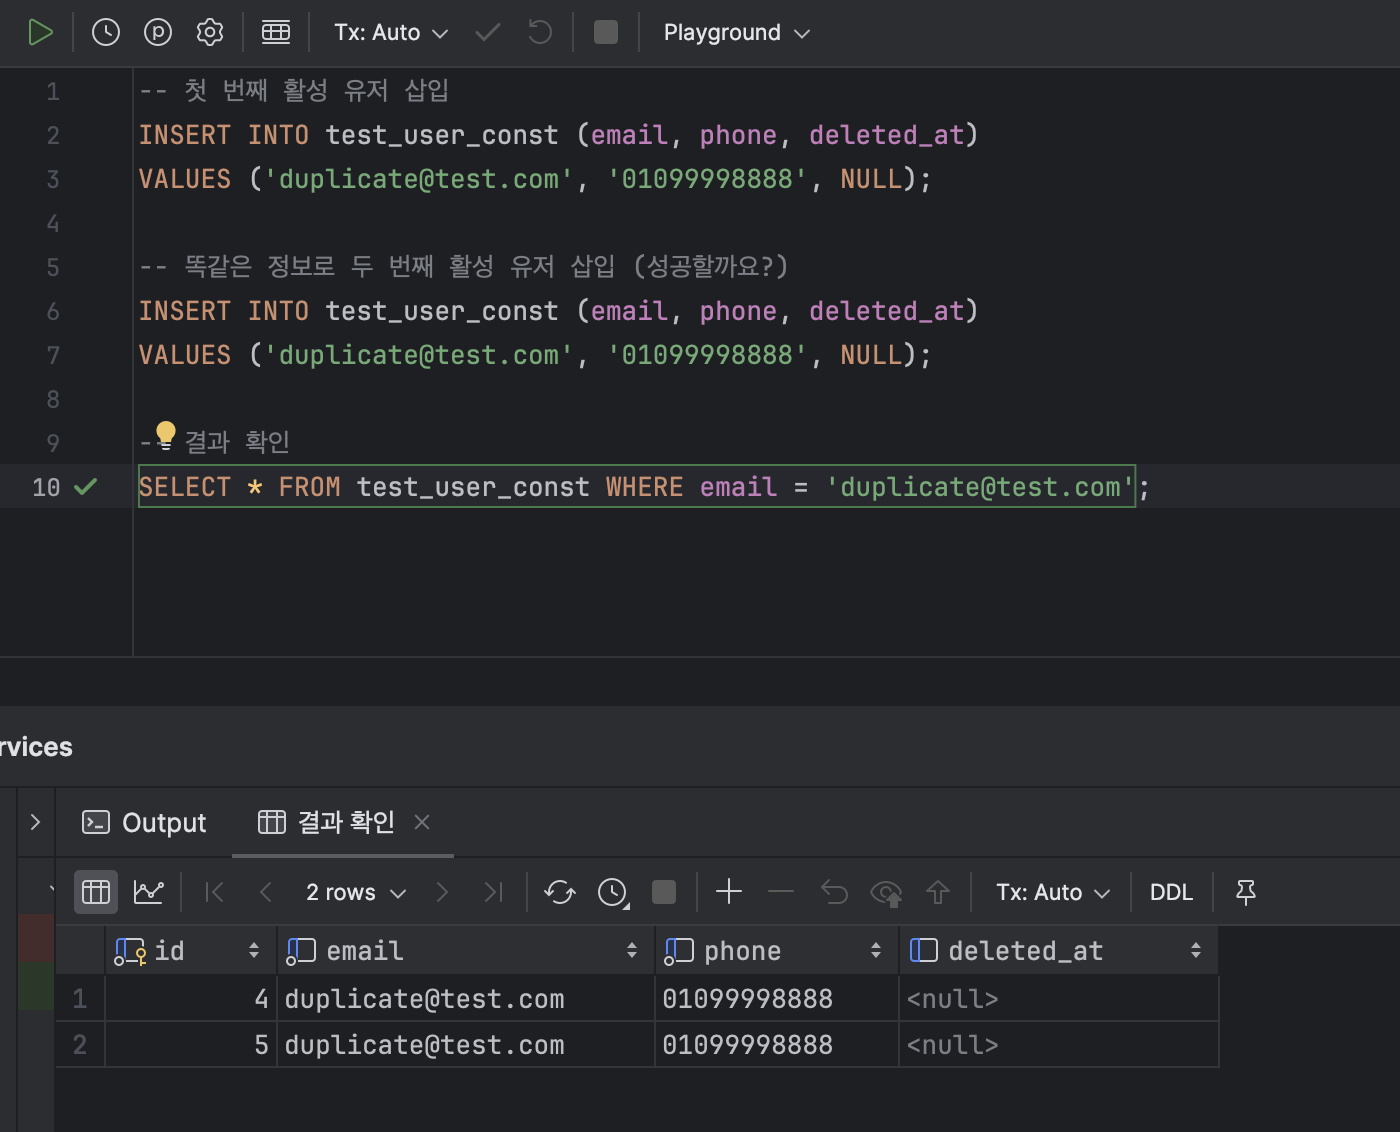Close the 결과 확인 tab
Viewport: 1400px width, 1132px height.
422,822
